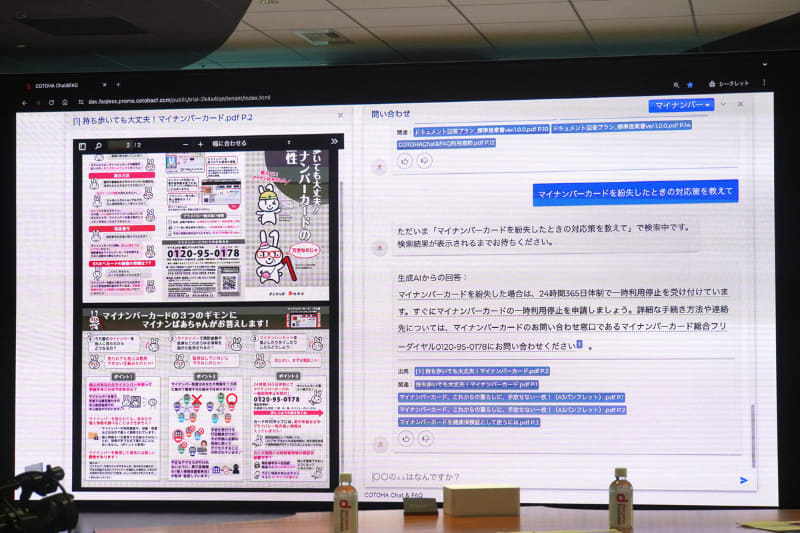The image size is (800, 533).
Task: Click the browser zoom magnifier icon
Action: pos(676,85)
